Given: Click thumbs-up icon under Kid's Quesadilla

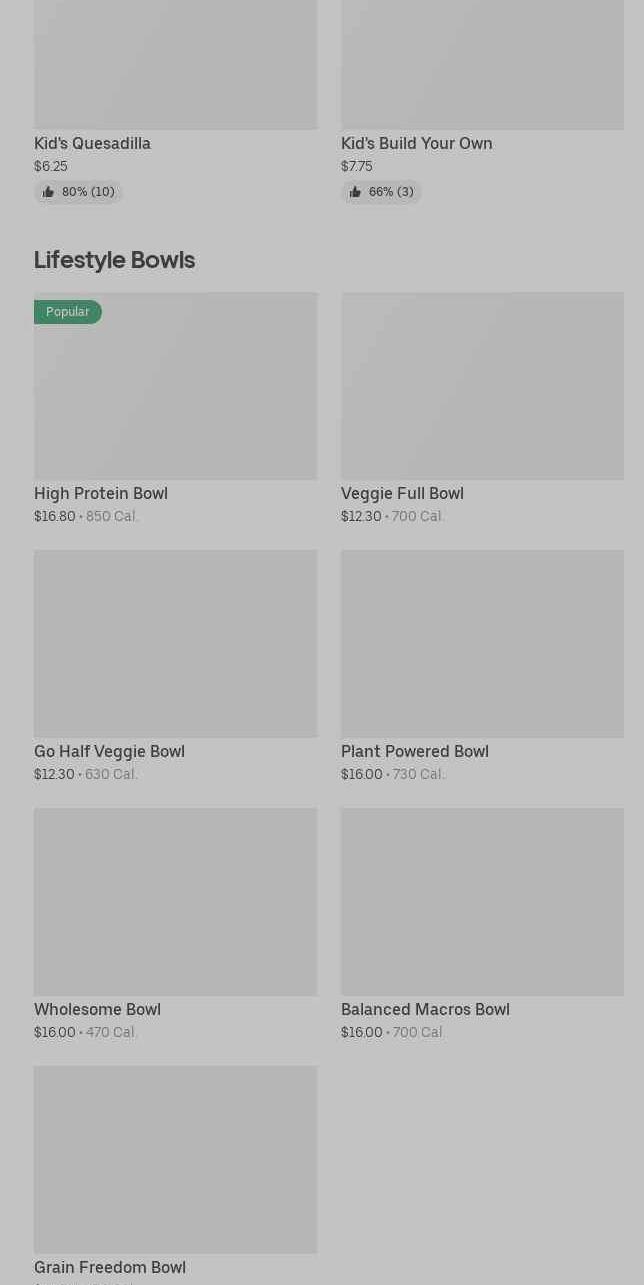Looking at the screenshot, I should (x=48, y=192).
